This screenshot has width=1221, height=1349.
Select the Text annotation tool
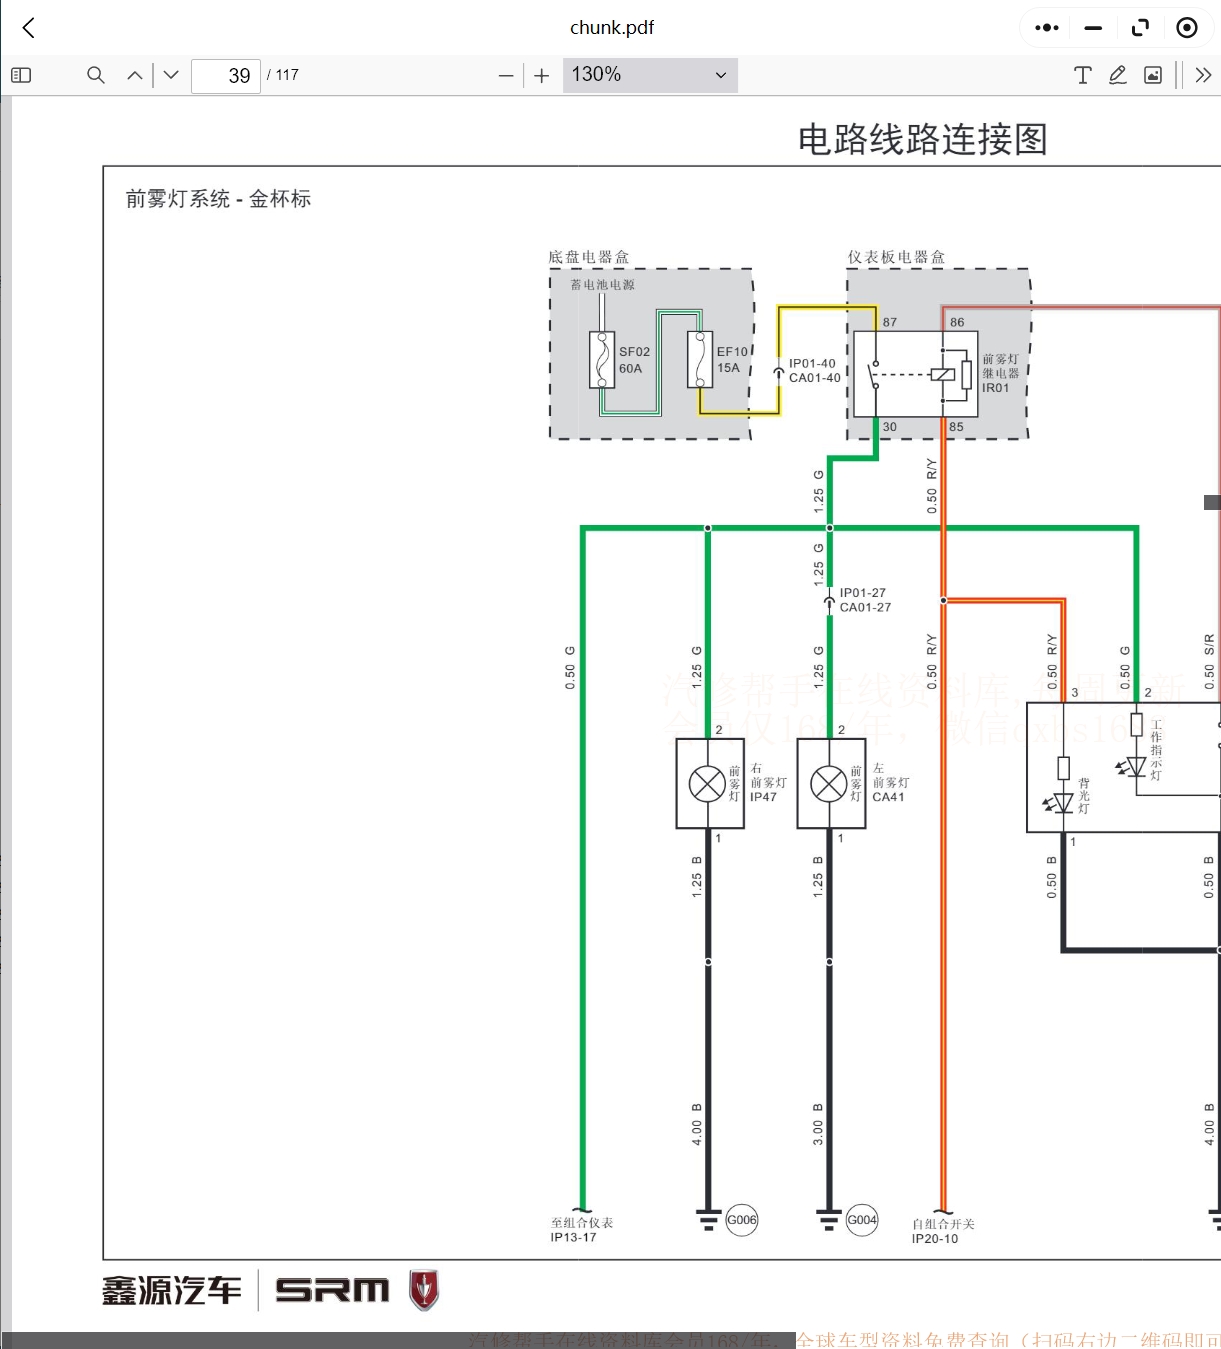(1082, 74)
